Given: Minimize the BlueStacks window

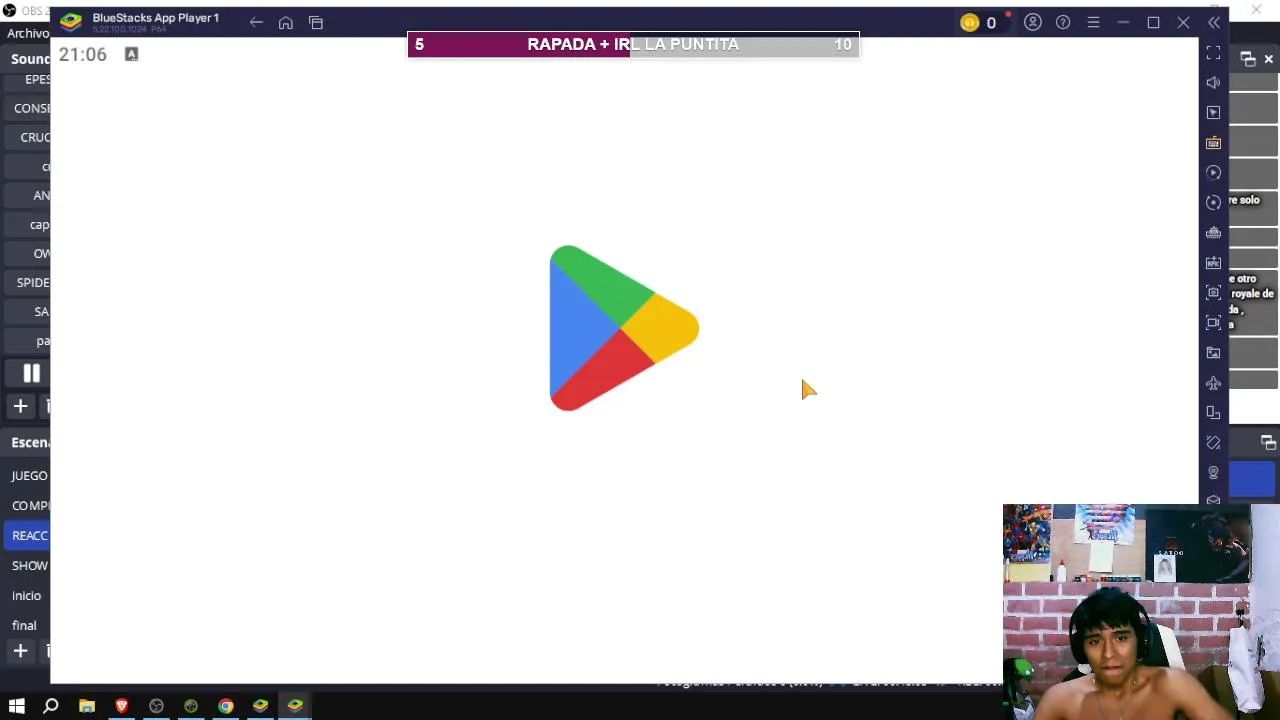Looking at the screenshot, I should tap(1123, 22).
